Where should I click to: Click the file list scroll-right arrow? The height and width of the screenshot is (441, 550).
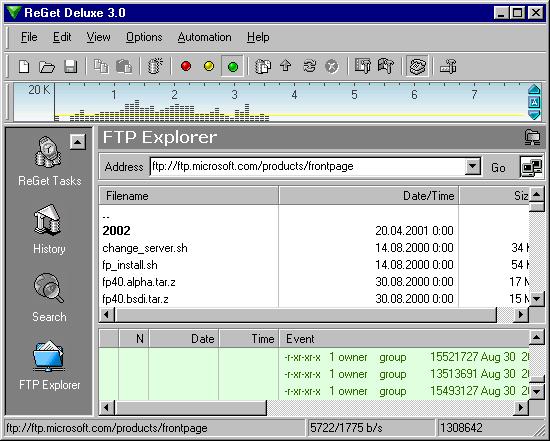tap(521, 314)
